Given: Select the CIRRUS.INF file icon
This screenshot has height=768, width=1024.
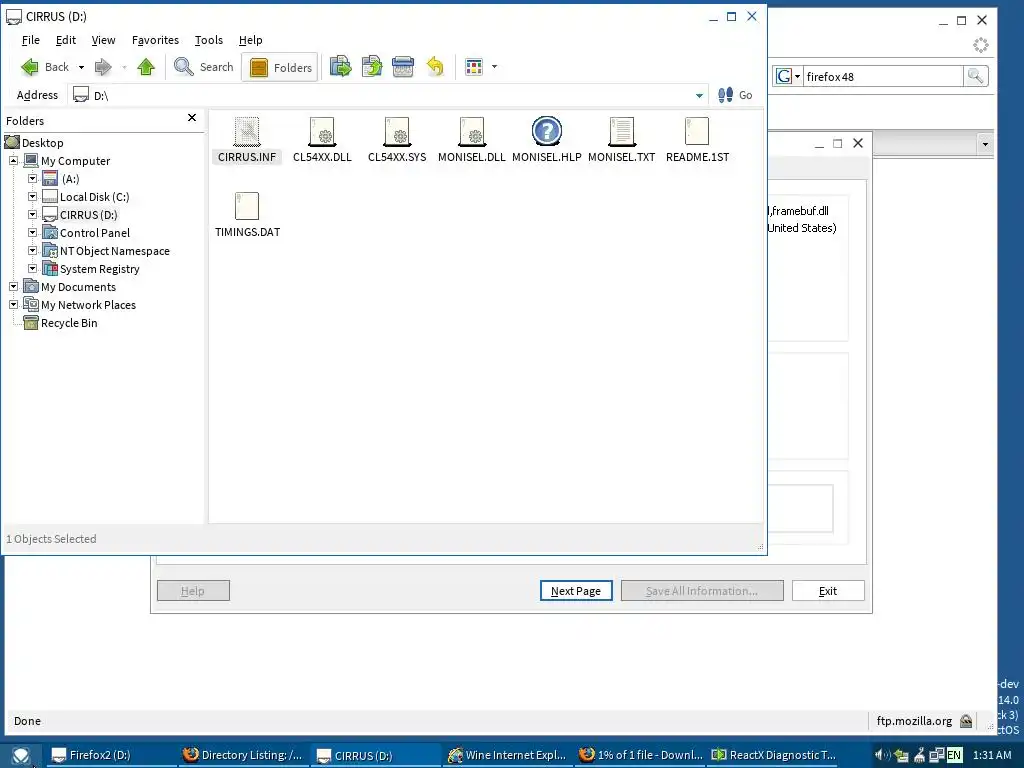Looking at the screenshot, I should [247, 132].
